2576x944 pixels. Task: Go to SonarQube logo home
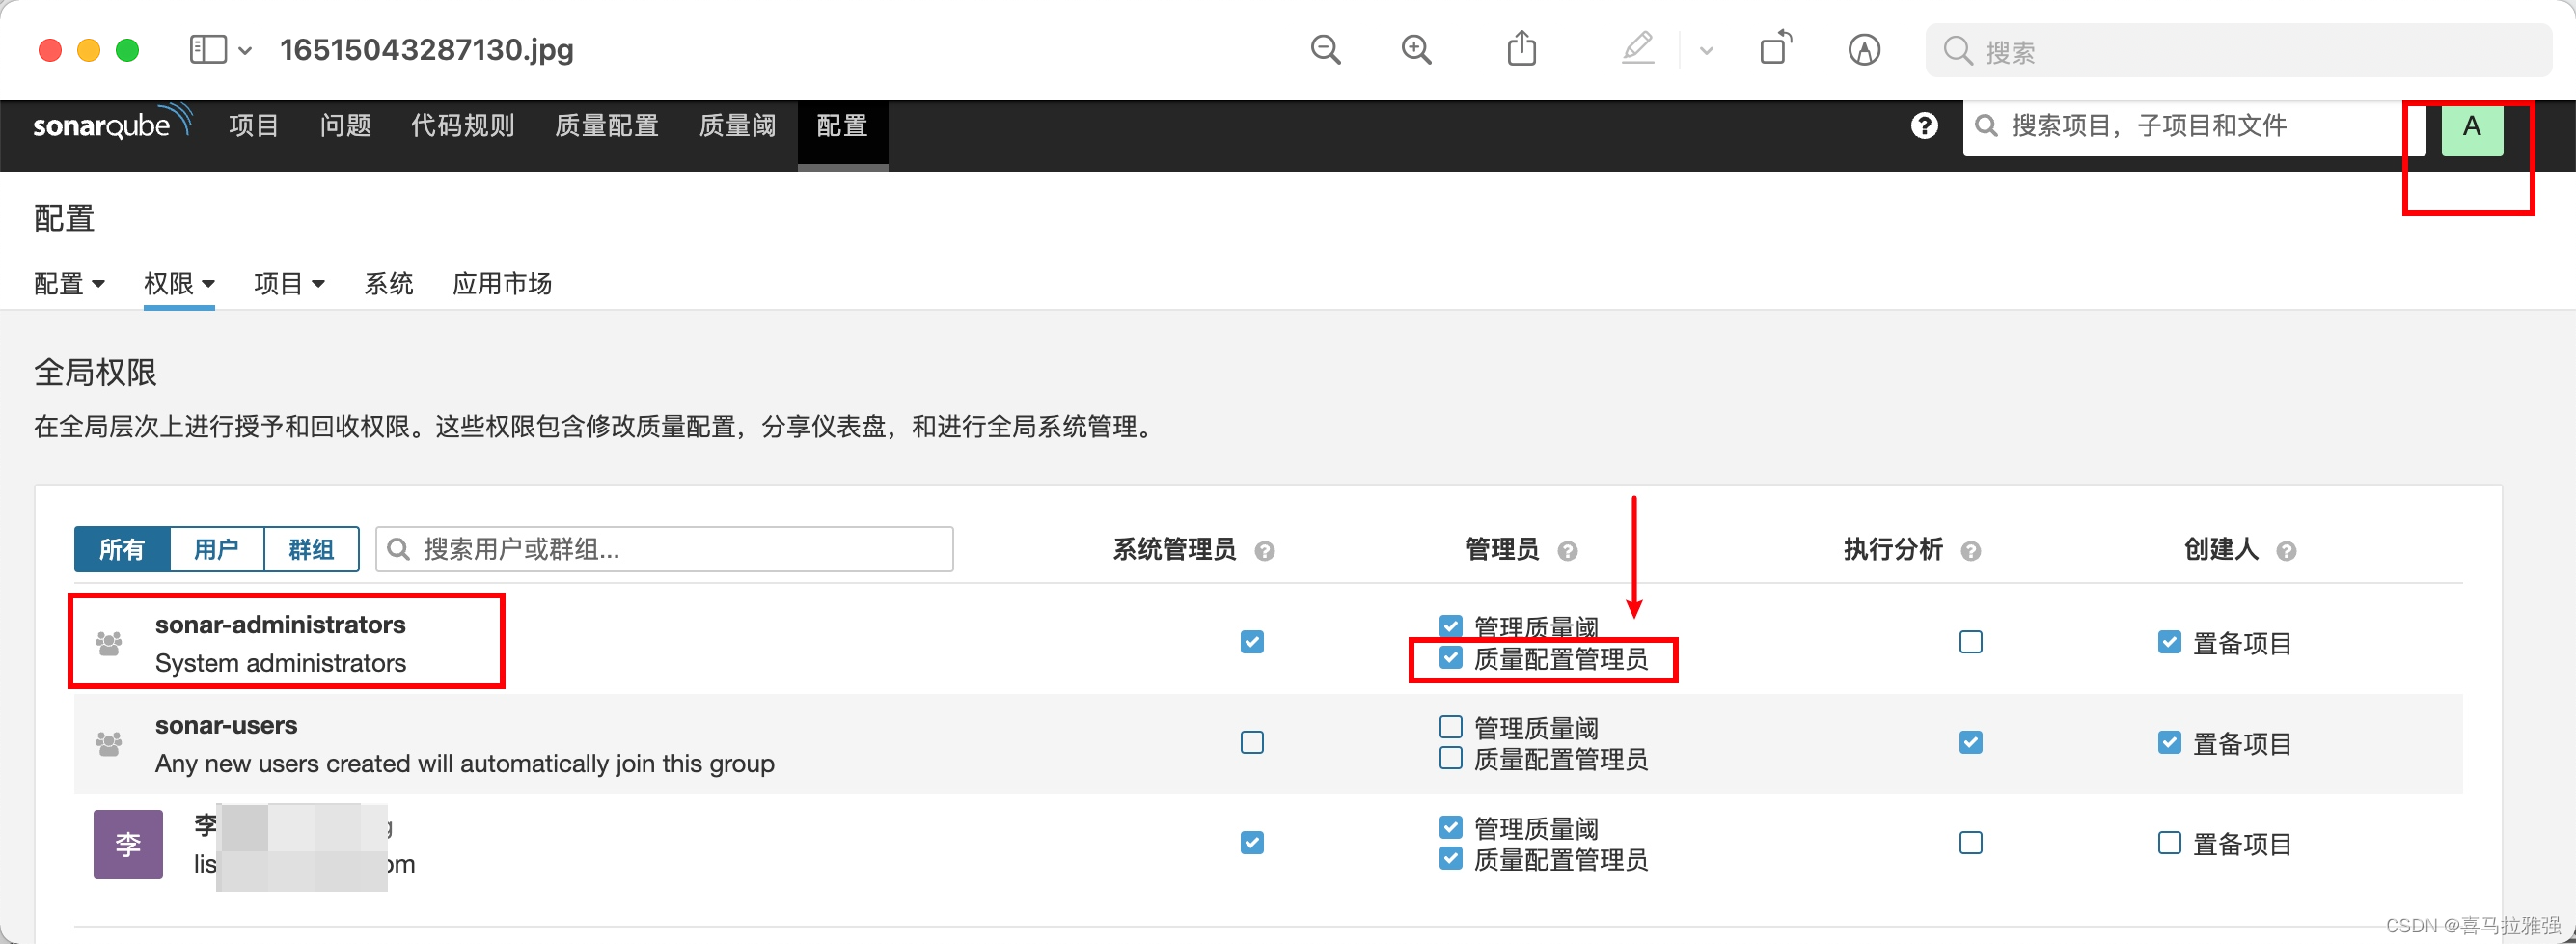[112, 124]
